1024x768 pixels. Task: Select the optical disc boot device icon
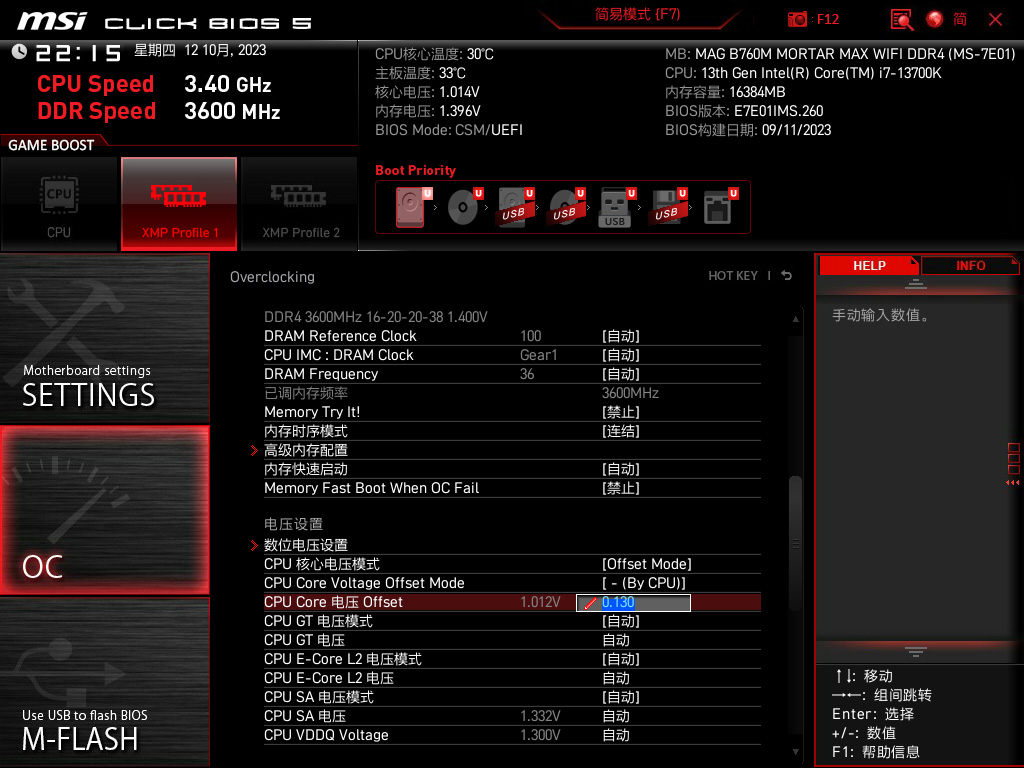pos(463,207)
